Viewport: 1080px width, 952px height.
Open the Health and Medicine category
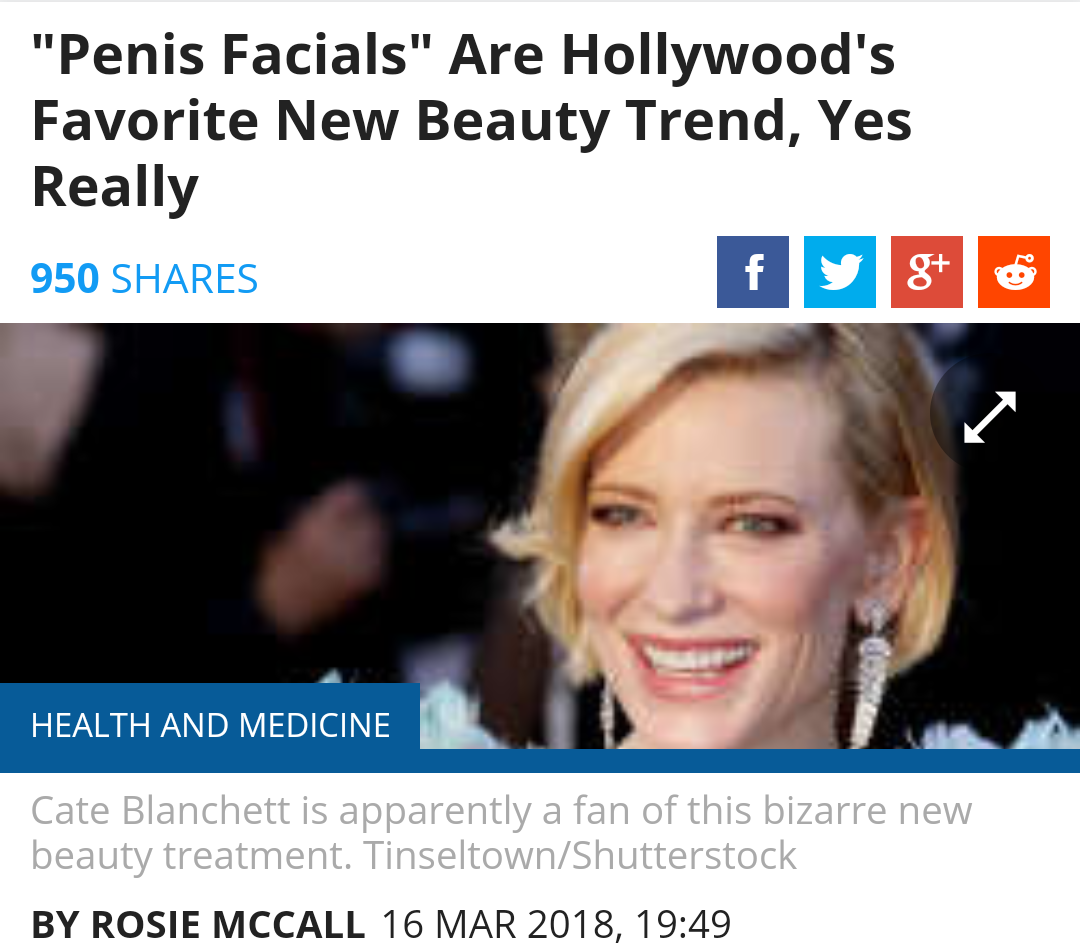click(210, 725)
